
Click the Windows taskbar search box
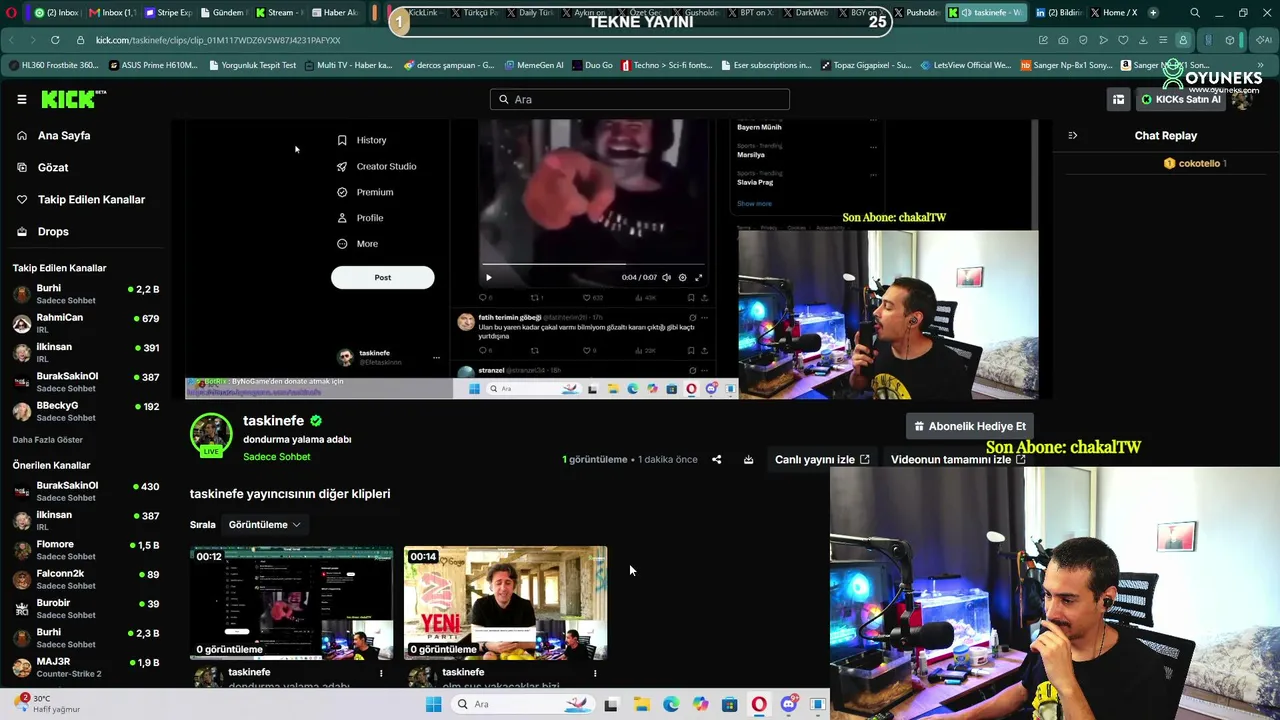[x=521, y=704]
